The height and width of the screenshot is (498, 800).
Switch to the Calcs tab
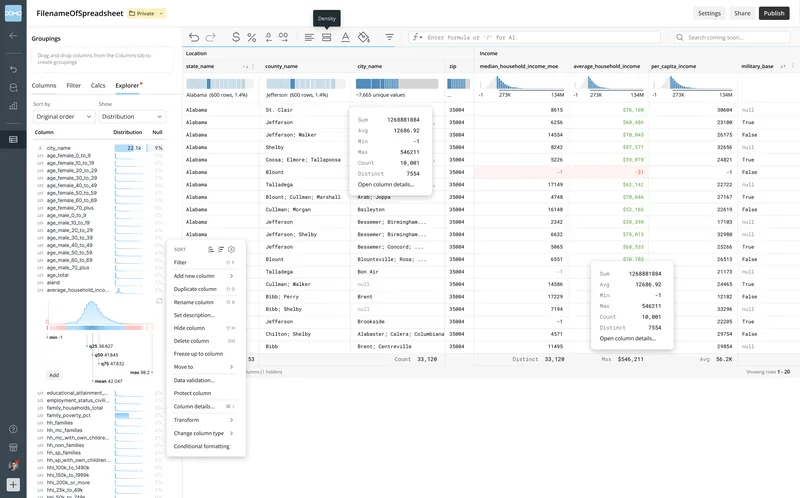click(98, 86)
